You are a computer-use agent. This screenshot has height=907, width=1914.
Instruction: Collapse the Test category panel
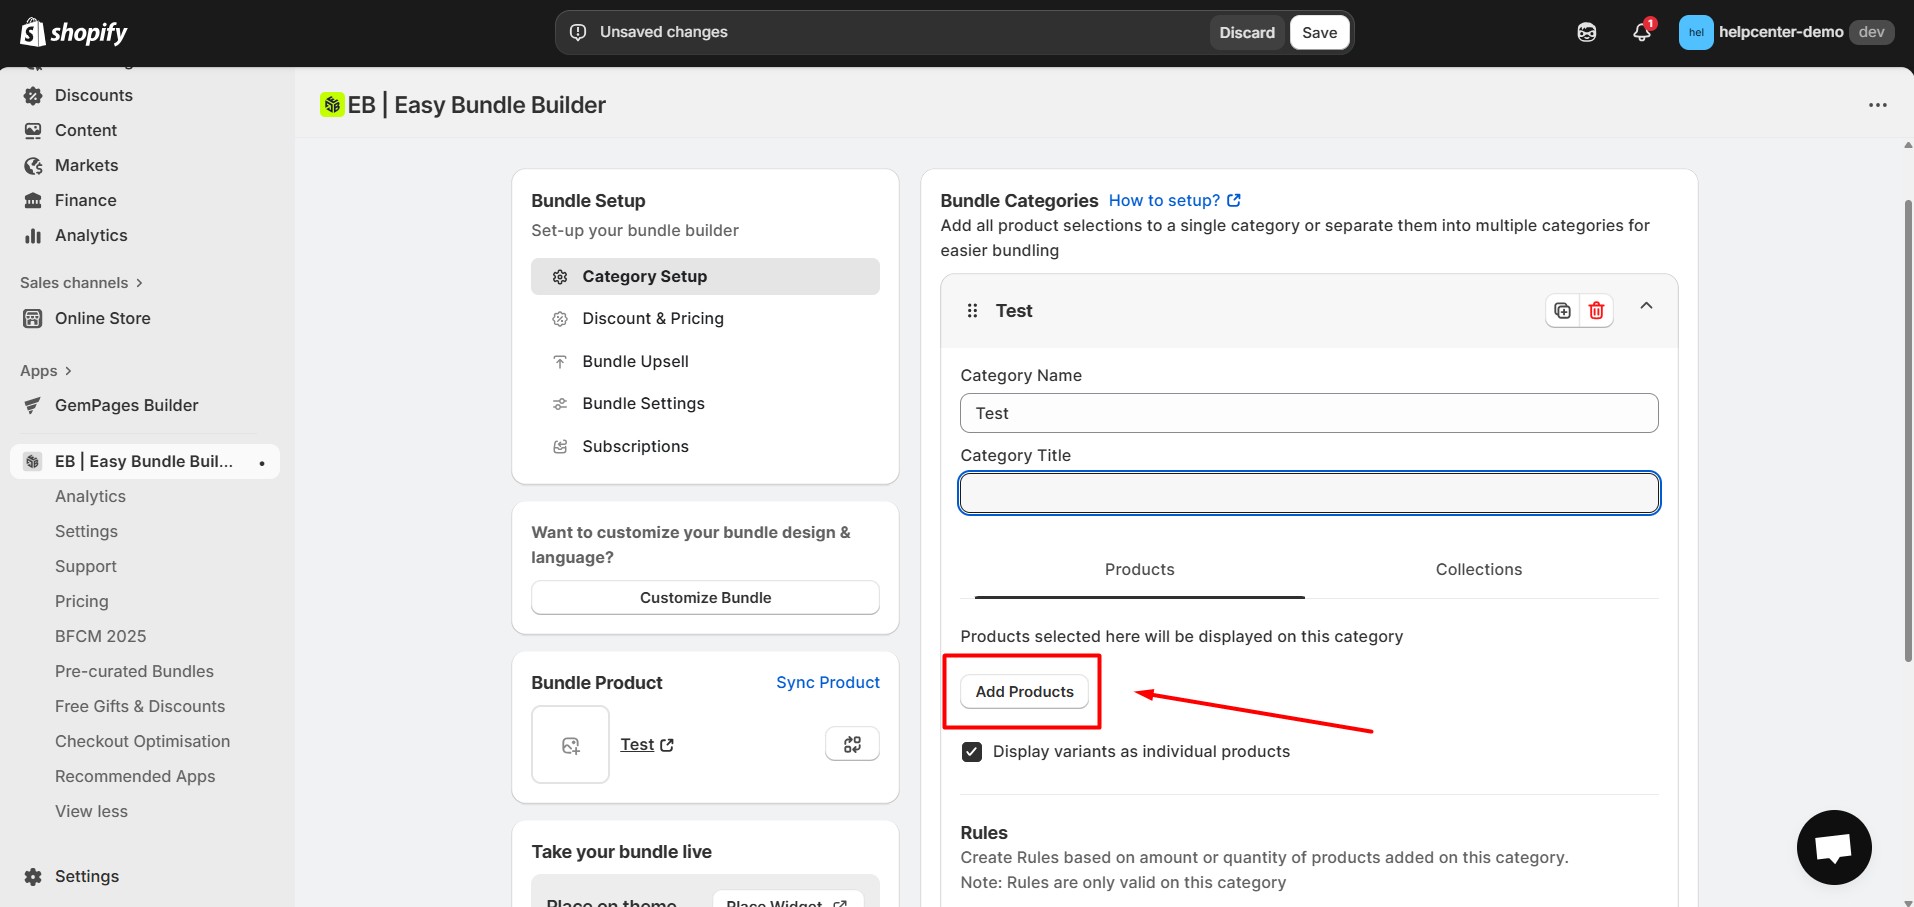point(1646,306)
